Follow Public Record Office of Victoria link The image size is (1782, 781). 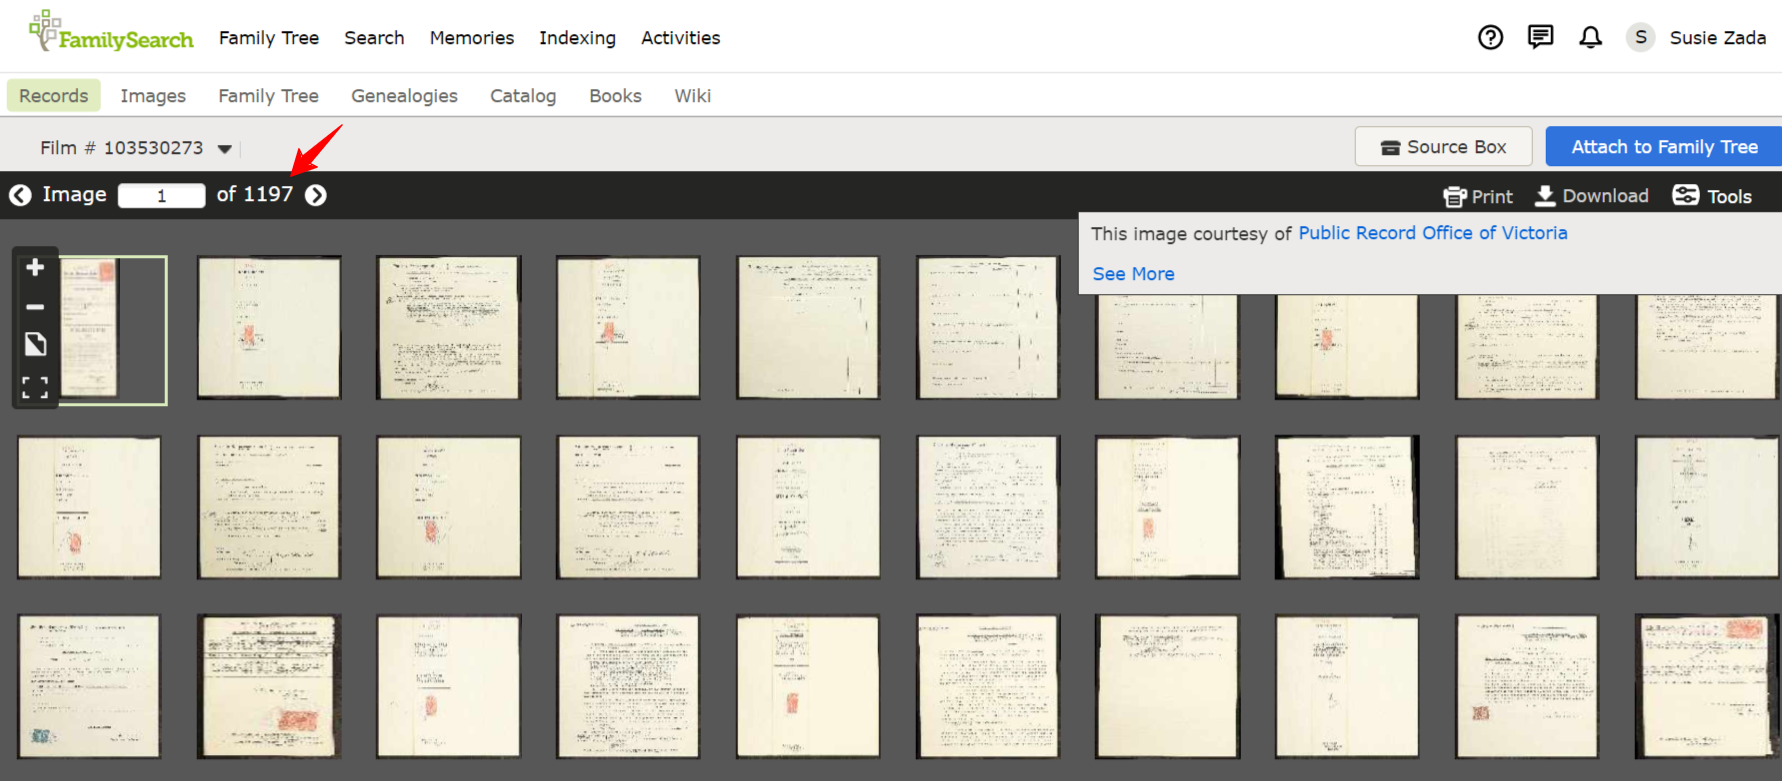(1432, 233)
